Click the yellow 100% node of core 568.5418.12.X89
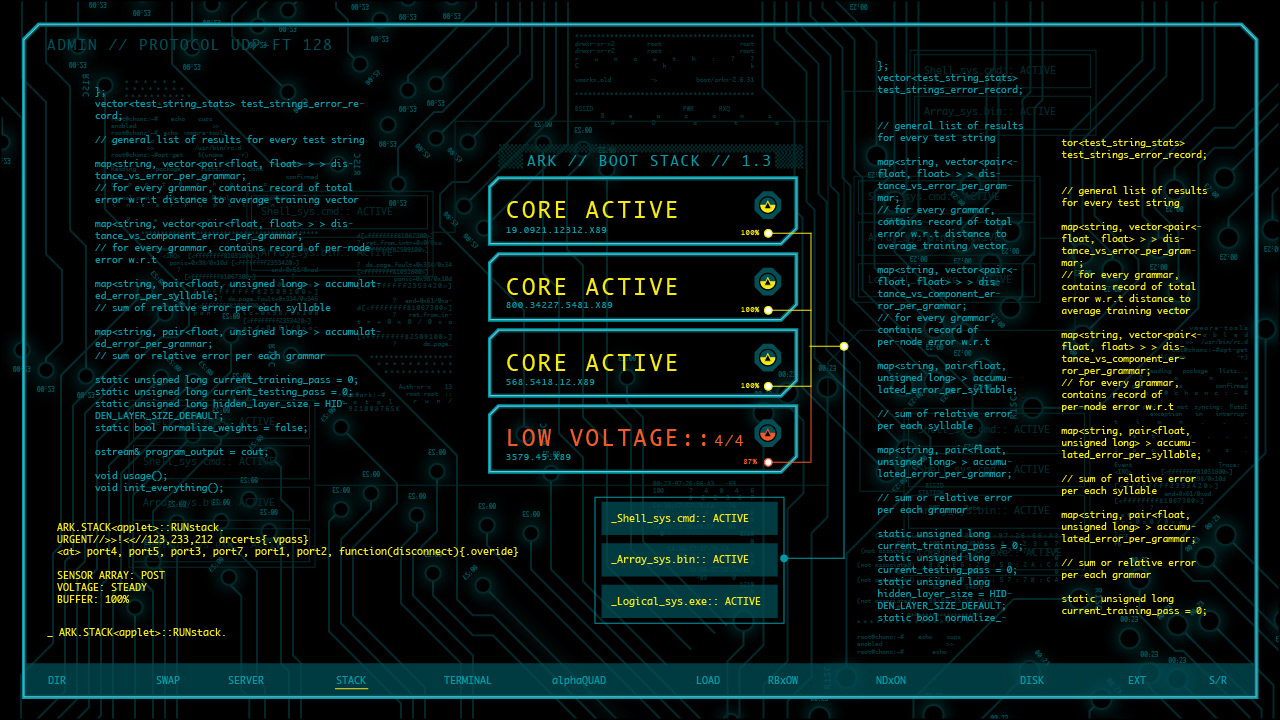This screenshot has width=1280, height=720. pyautogui.click(x=768, y=386)
